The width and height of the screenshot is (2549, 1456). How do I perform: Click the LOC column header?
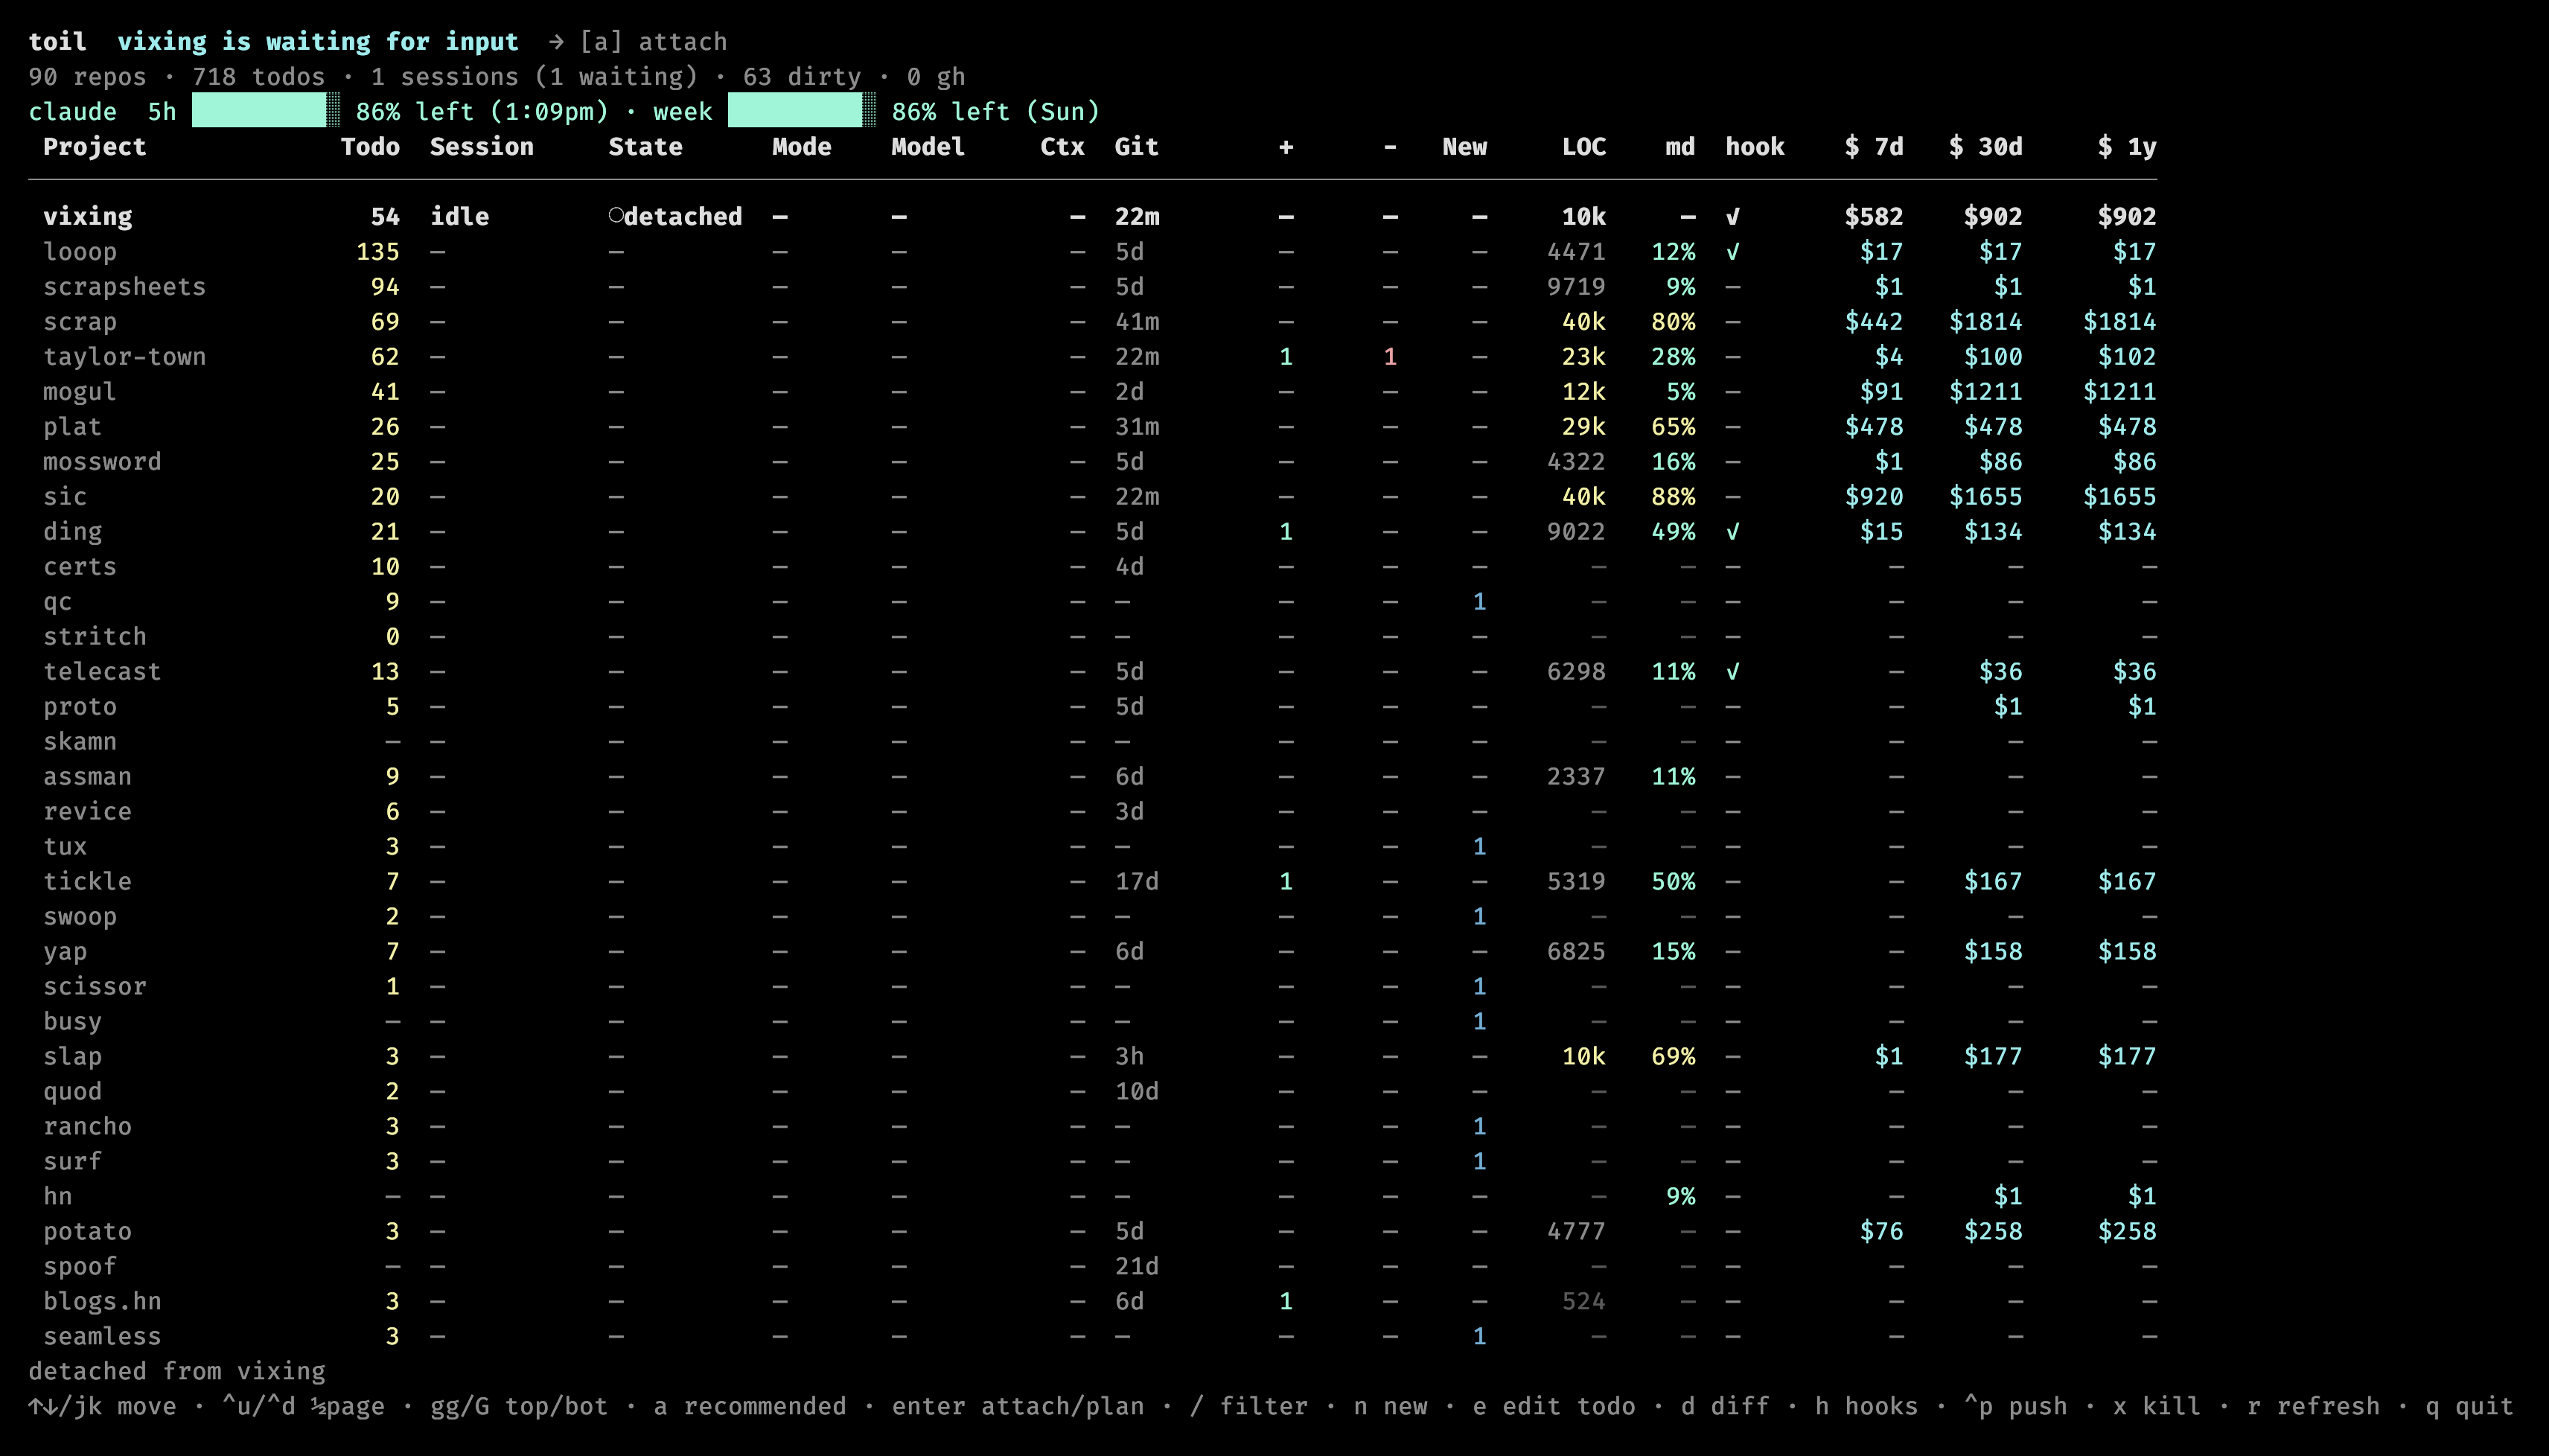(1584, 147)
